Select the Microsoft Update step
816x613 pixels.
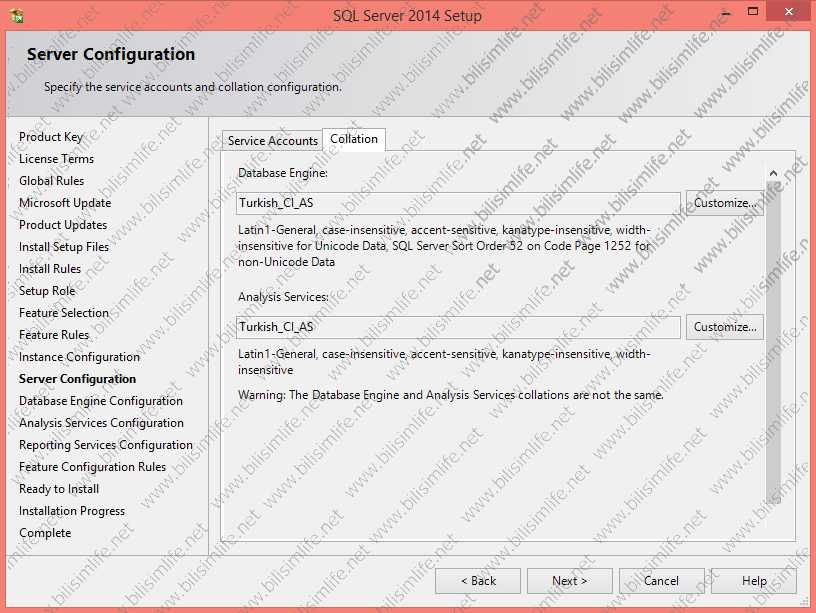(x=65, y=202)
